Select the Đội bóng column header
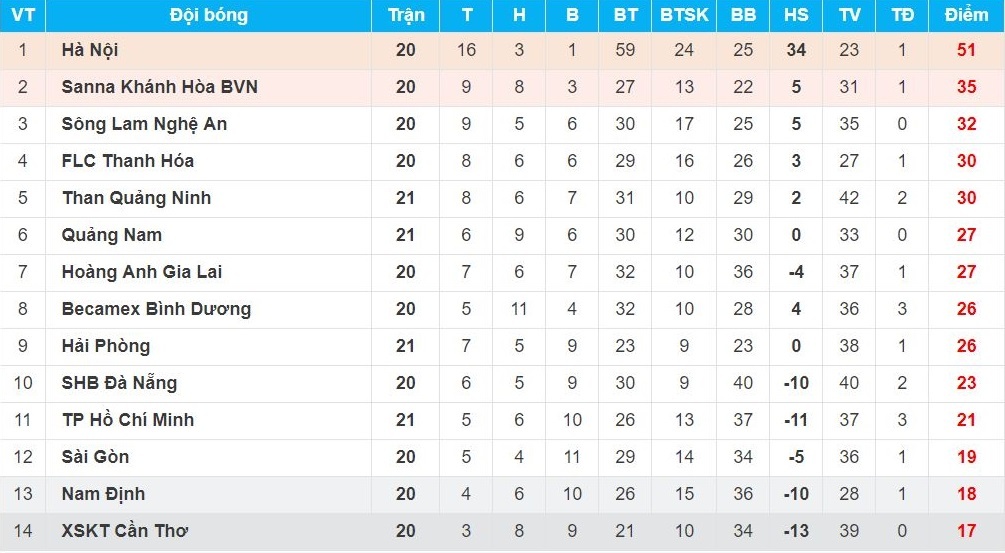The image size is (1005, 553). pos(208,15)
